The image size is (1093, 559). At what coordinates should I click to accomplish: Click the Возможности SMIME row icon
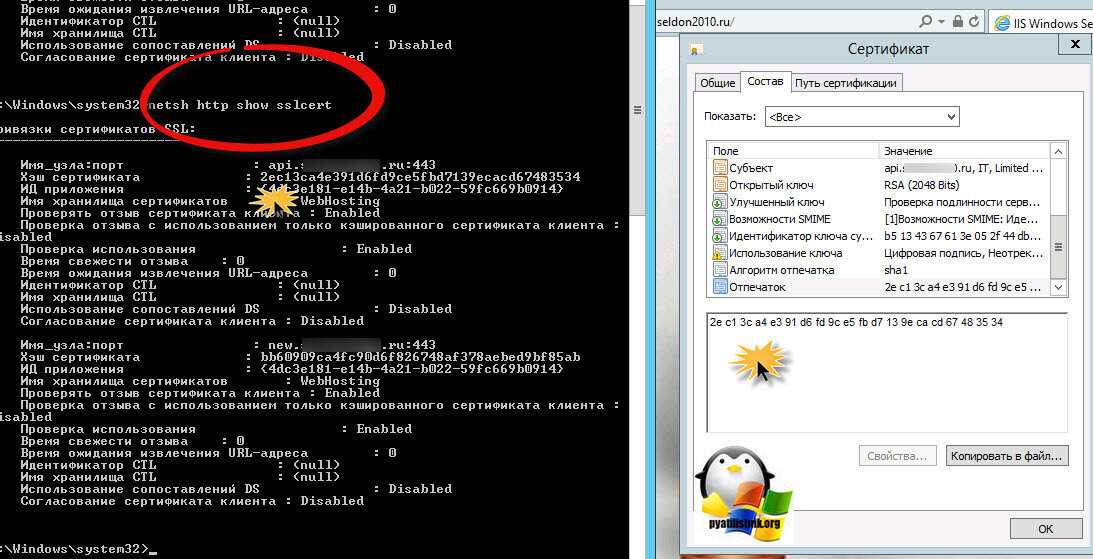(719, 219)
